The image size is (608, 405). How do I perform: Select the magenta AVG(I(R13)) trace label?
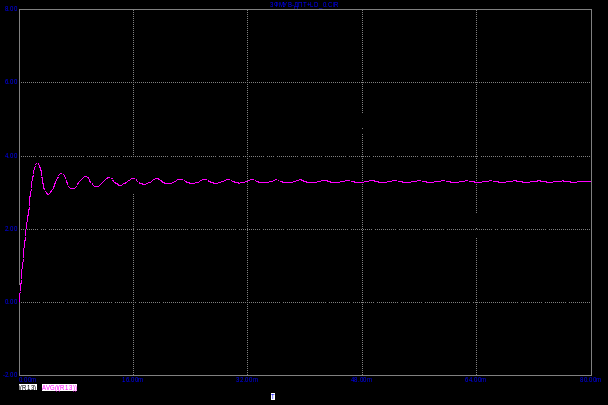coord(59,388)
